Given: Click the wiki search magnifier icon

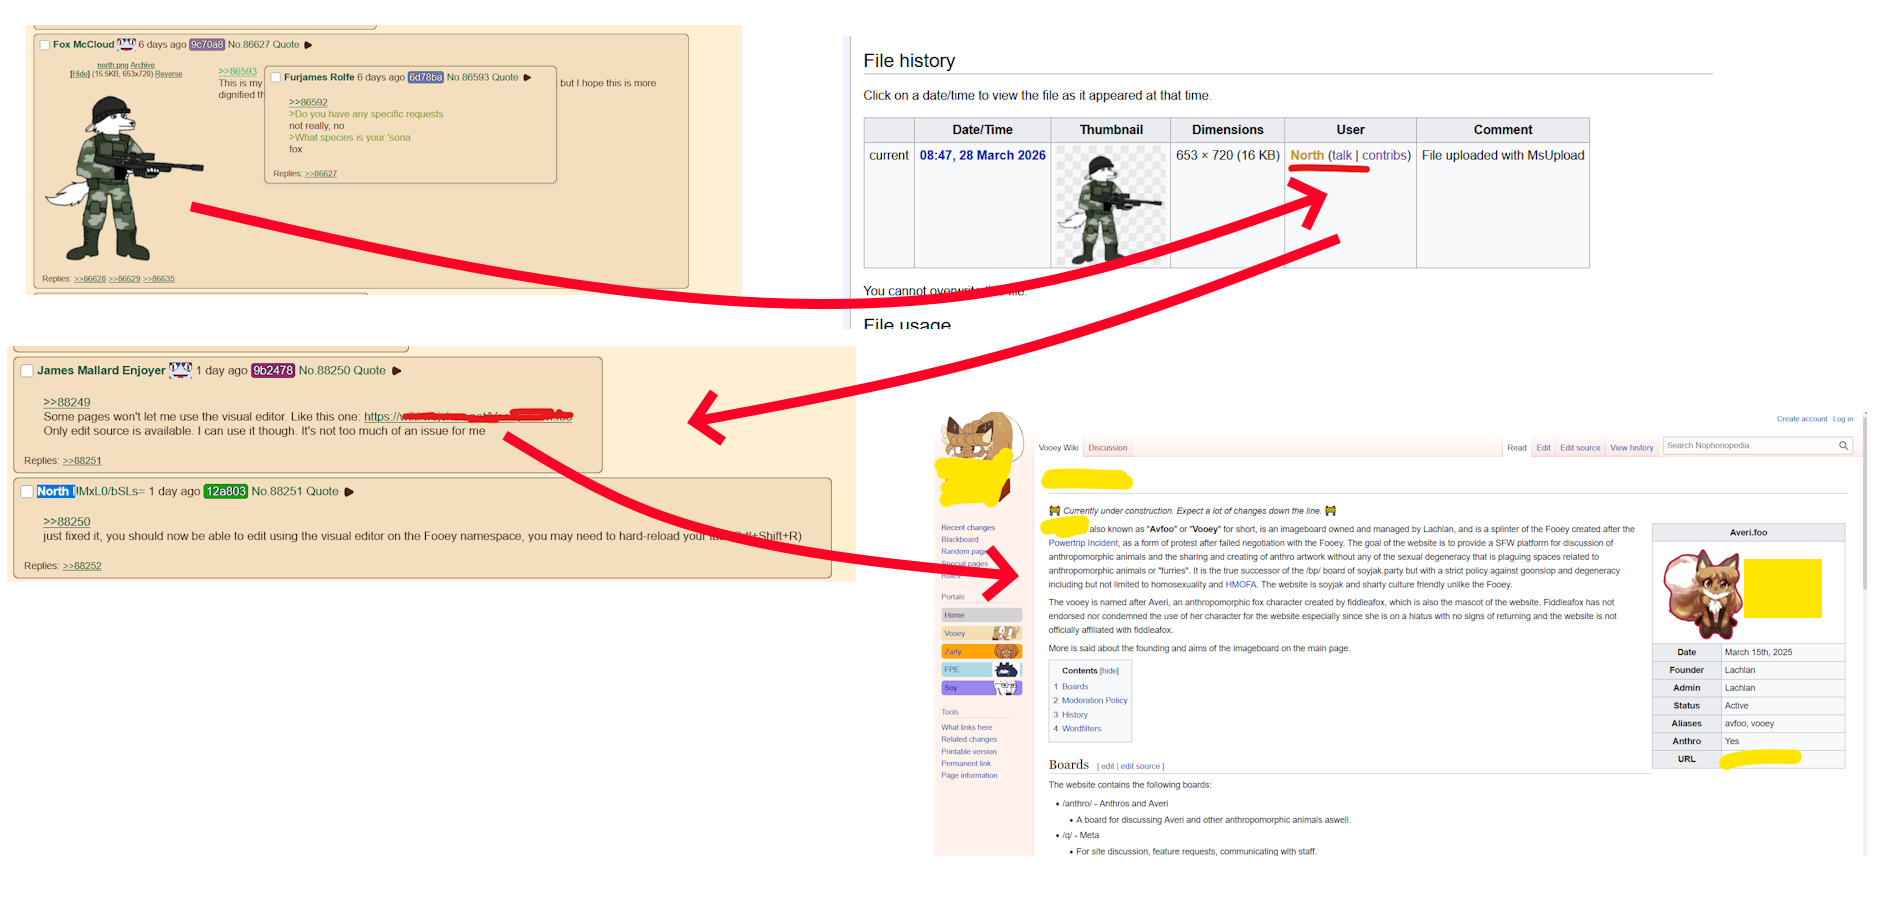Looking at the screenshot, I should [1843, 446].
